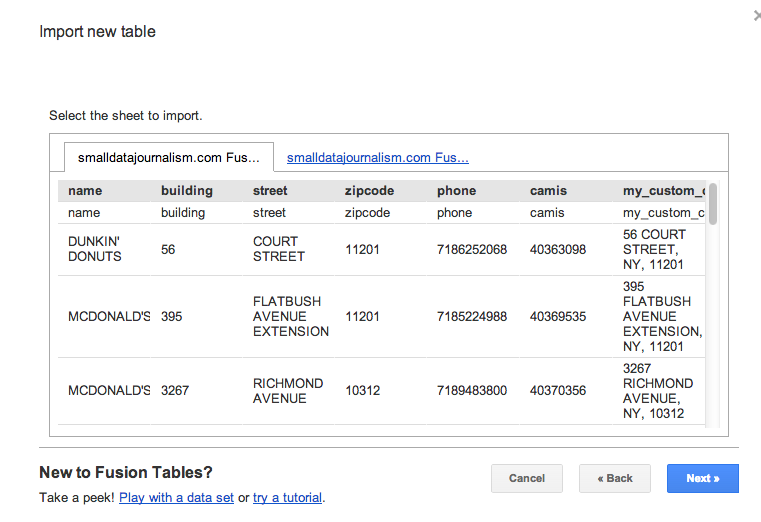The height and width of the screenshot is (522, 761).
Task: Select the DUNKIN' DONUTS name cell
Action: tap(104, 249)
